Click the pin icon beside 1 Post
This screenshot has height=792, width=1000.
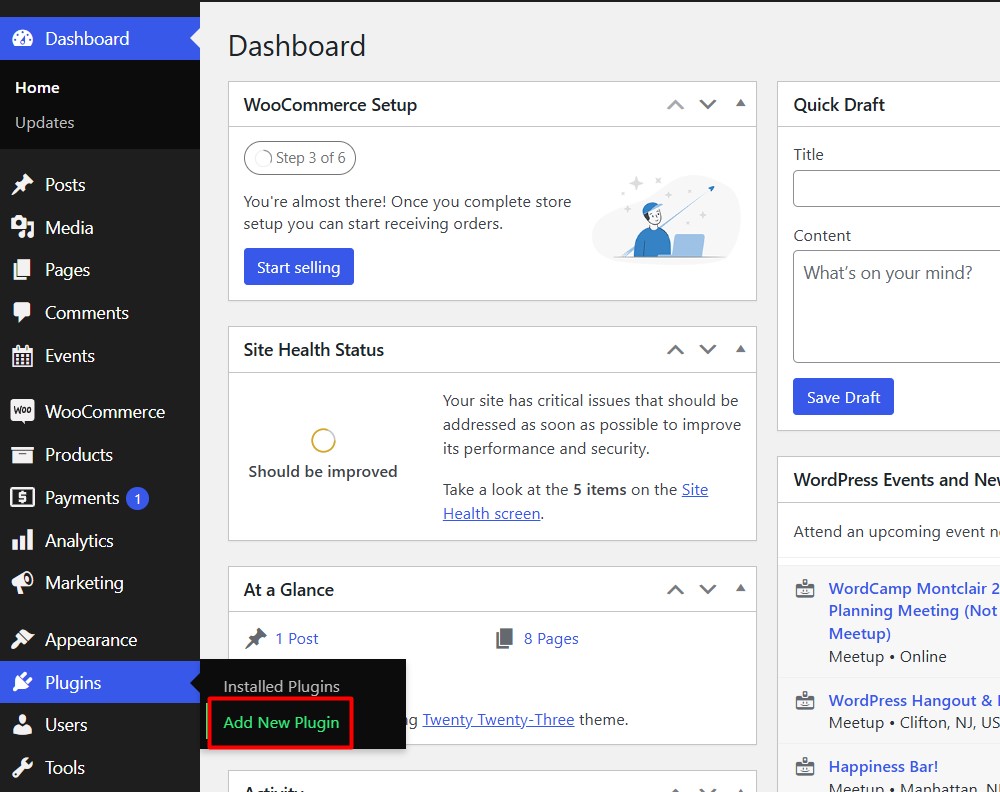(x=256, y=638)
